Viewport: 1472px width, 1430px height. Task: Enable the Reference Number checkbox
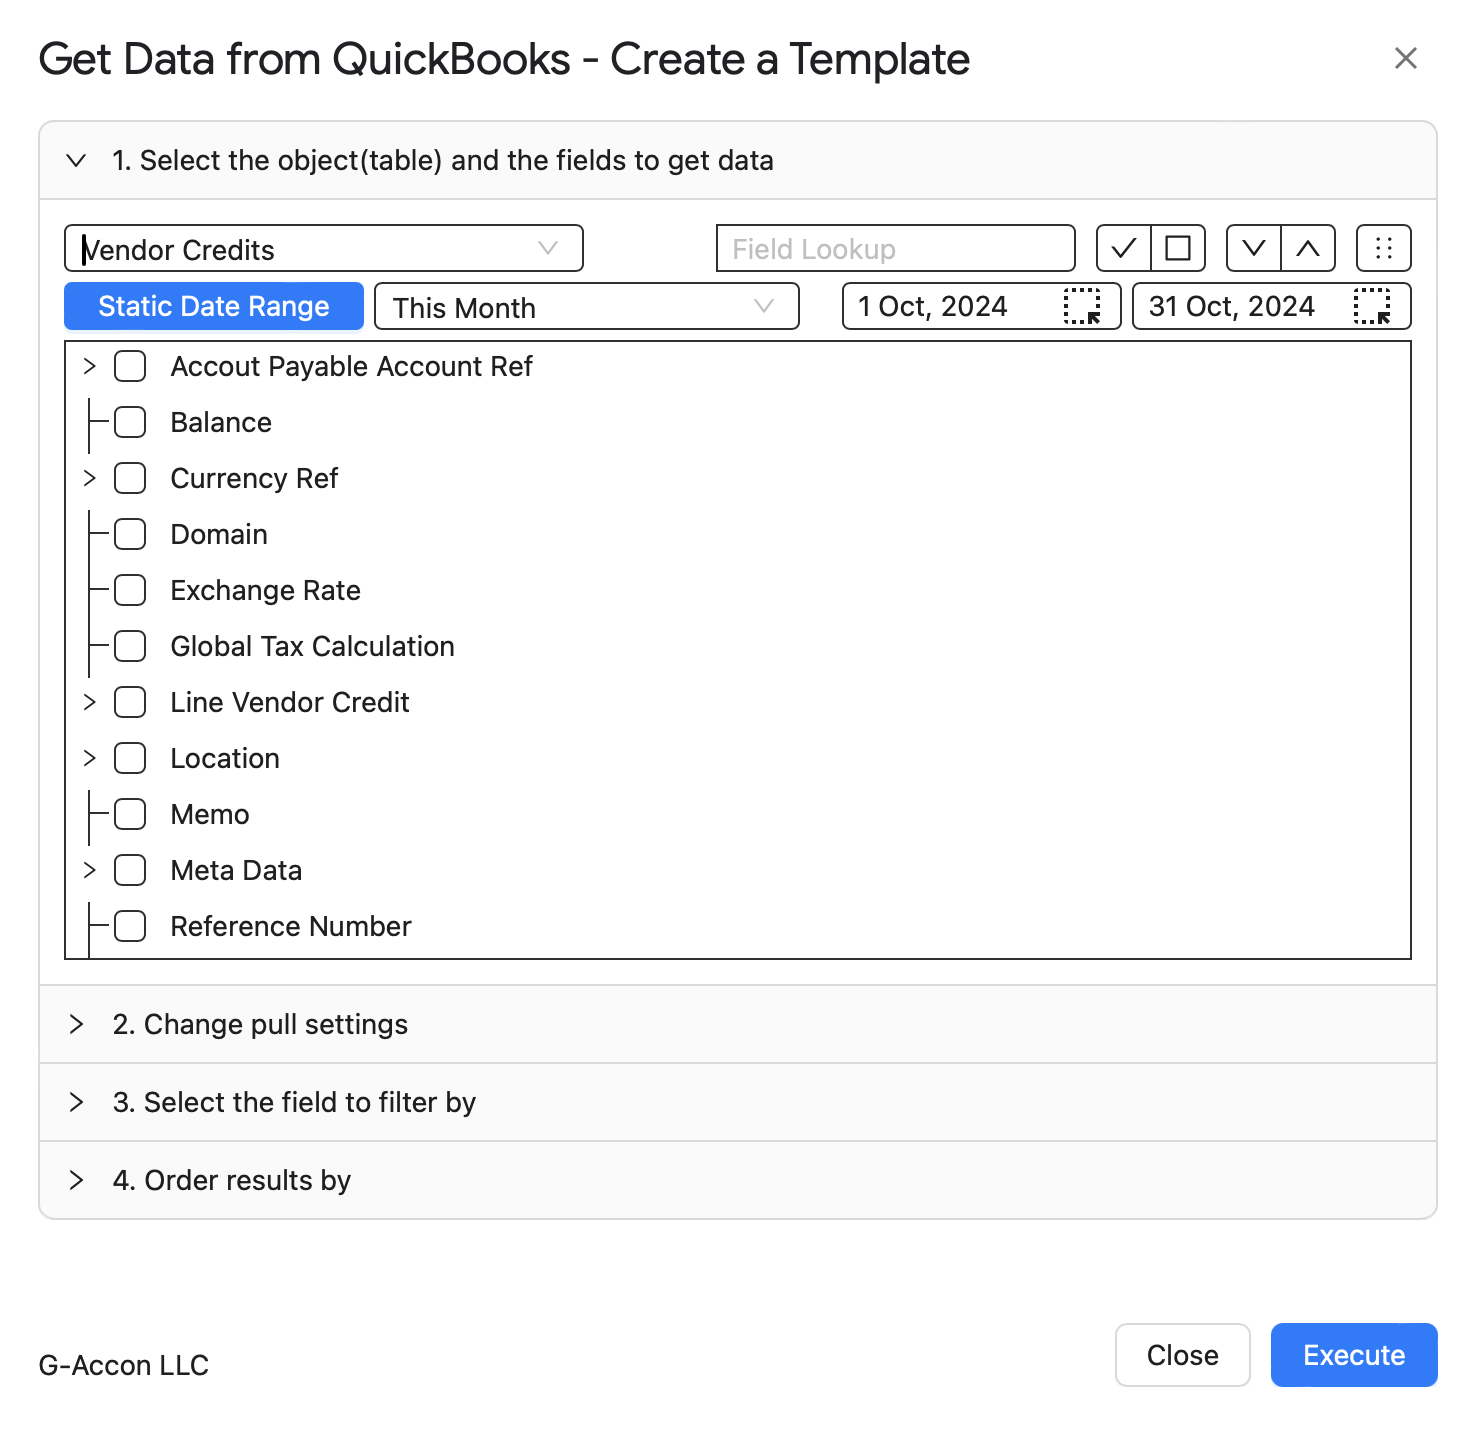(x=130, y=926)
